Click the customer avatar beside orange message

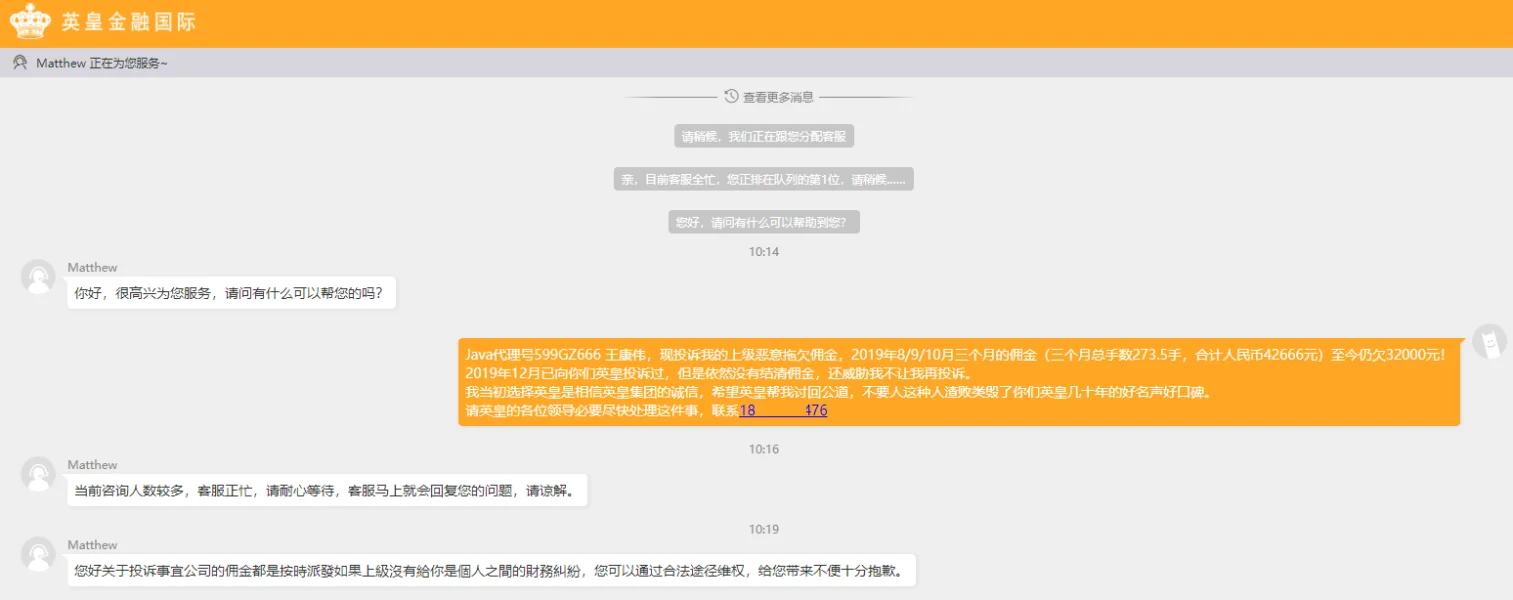coord(1489,342)
